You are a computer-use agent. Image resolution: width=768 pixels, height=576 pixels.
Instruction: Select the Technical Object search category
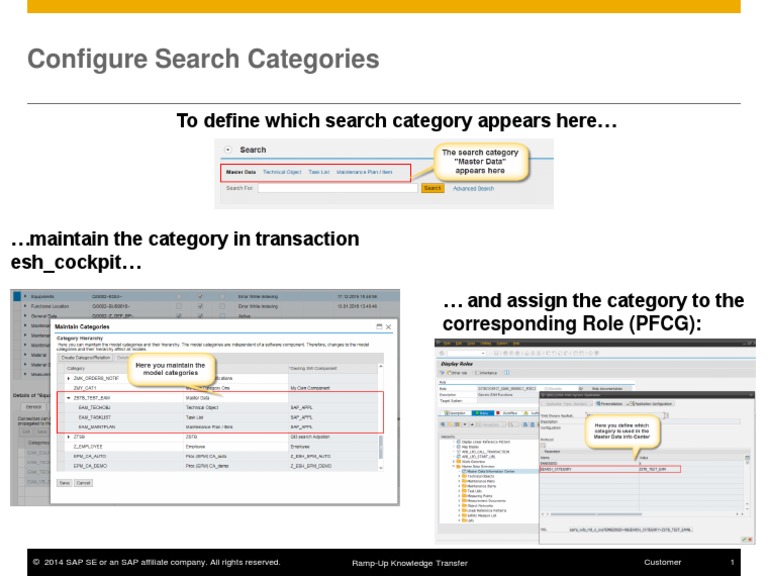coord(282,172)
